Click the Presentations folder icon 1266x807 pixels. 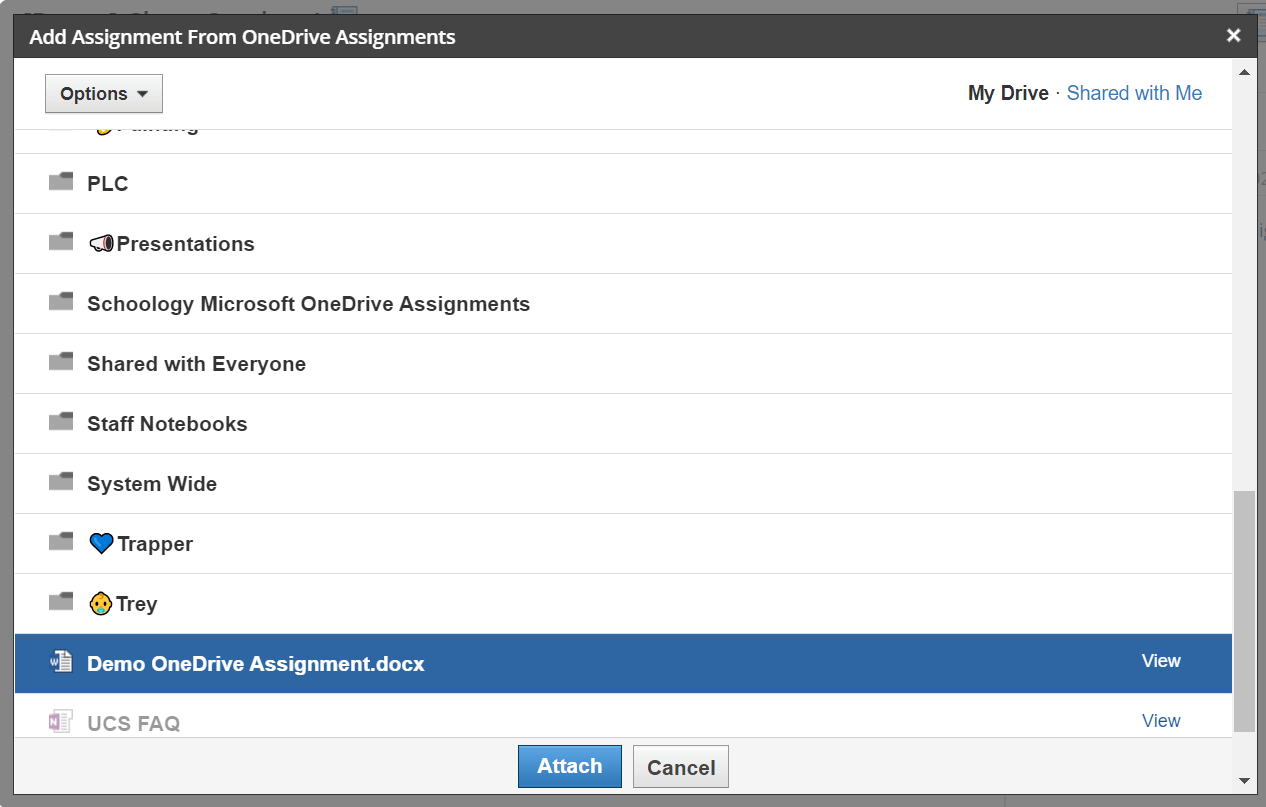[x=61, y=242]
